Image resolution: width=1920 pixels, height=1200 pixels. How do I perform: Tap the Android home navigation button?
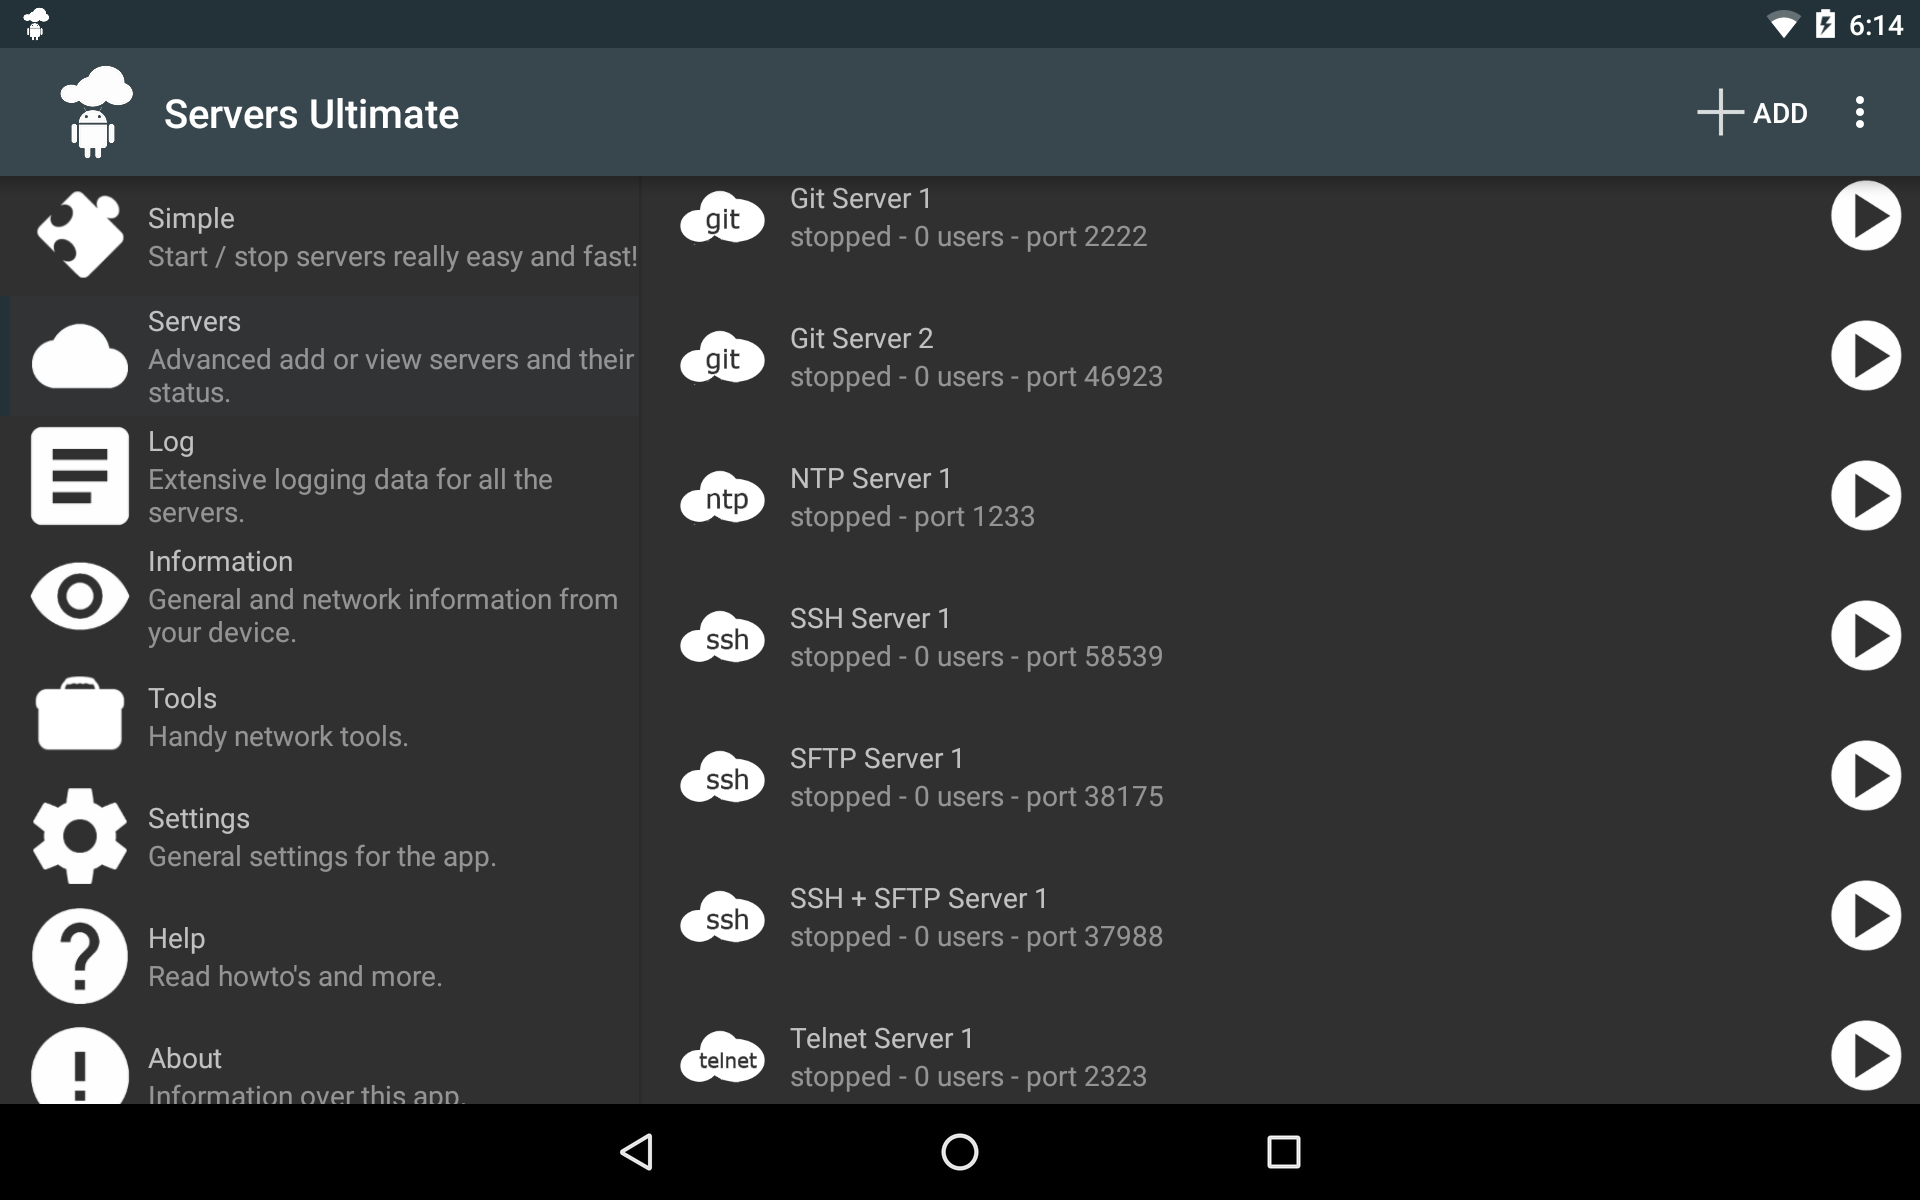[960, 1152]
